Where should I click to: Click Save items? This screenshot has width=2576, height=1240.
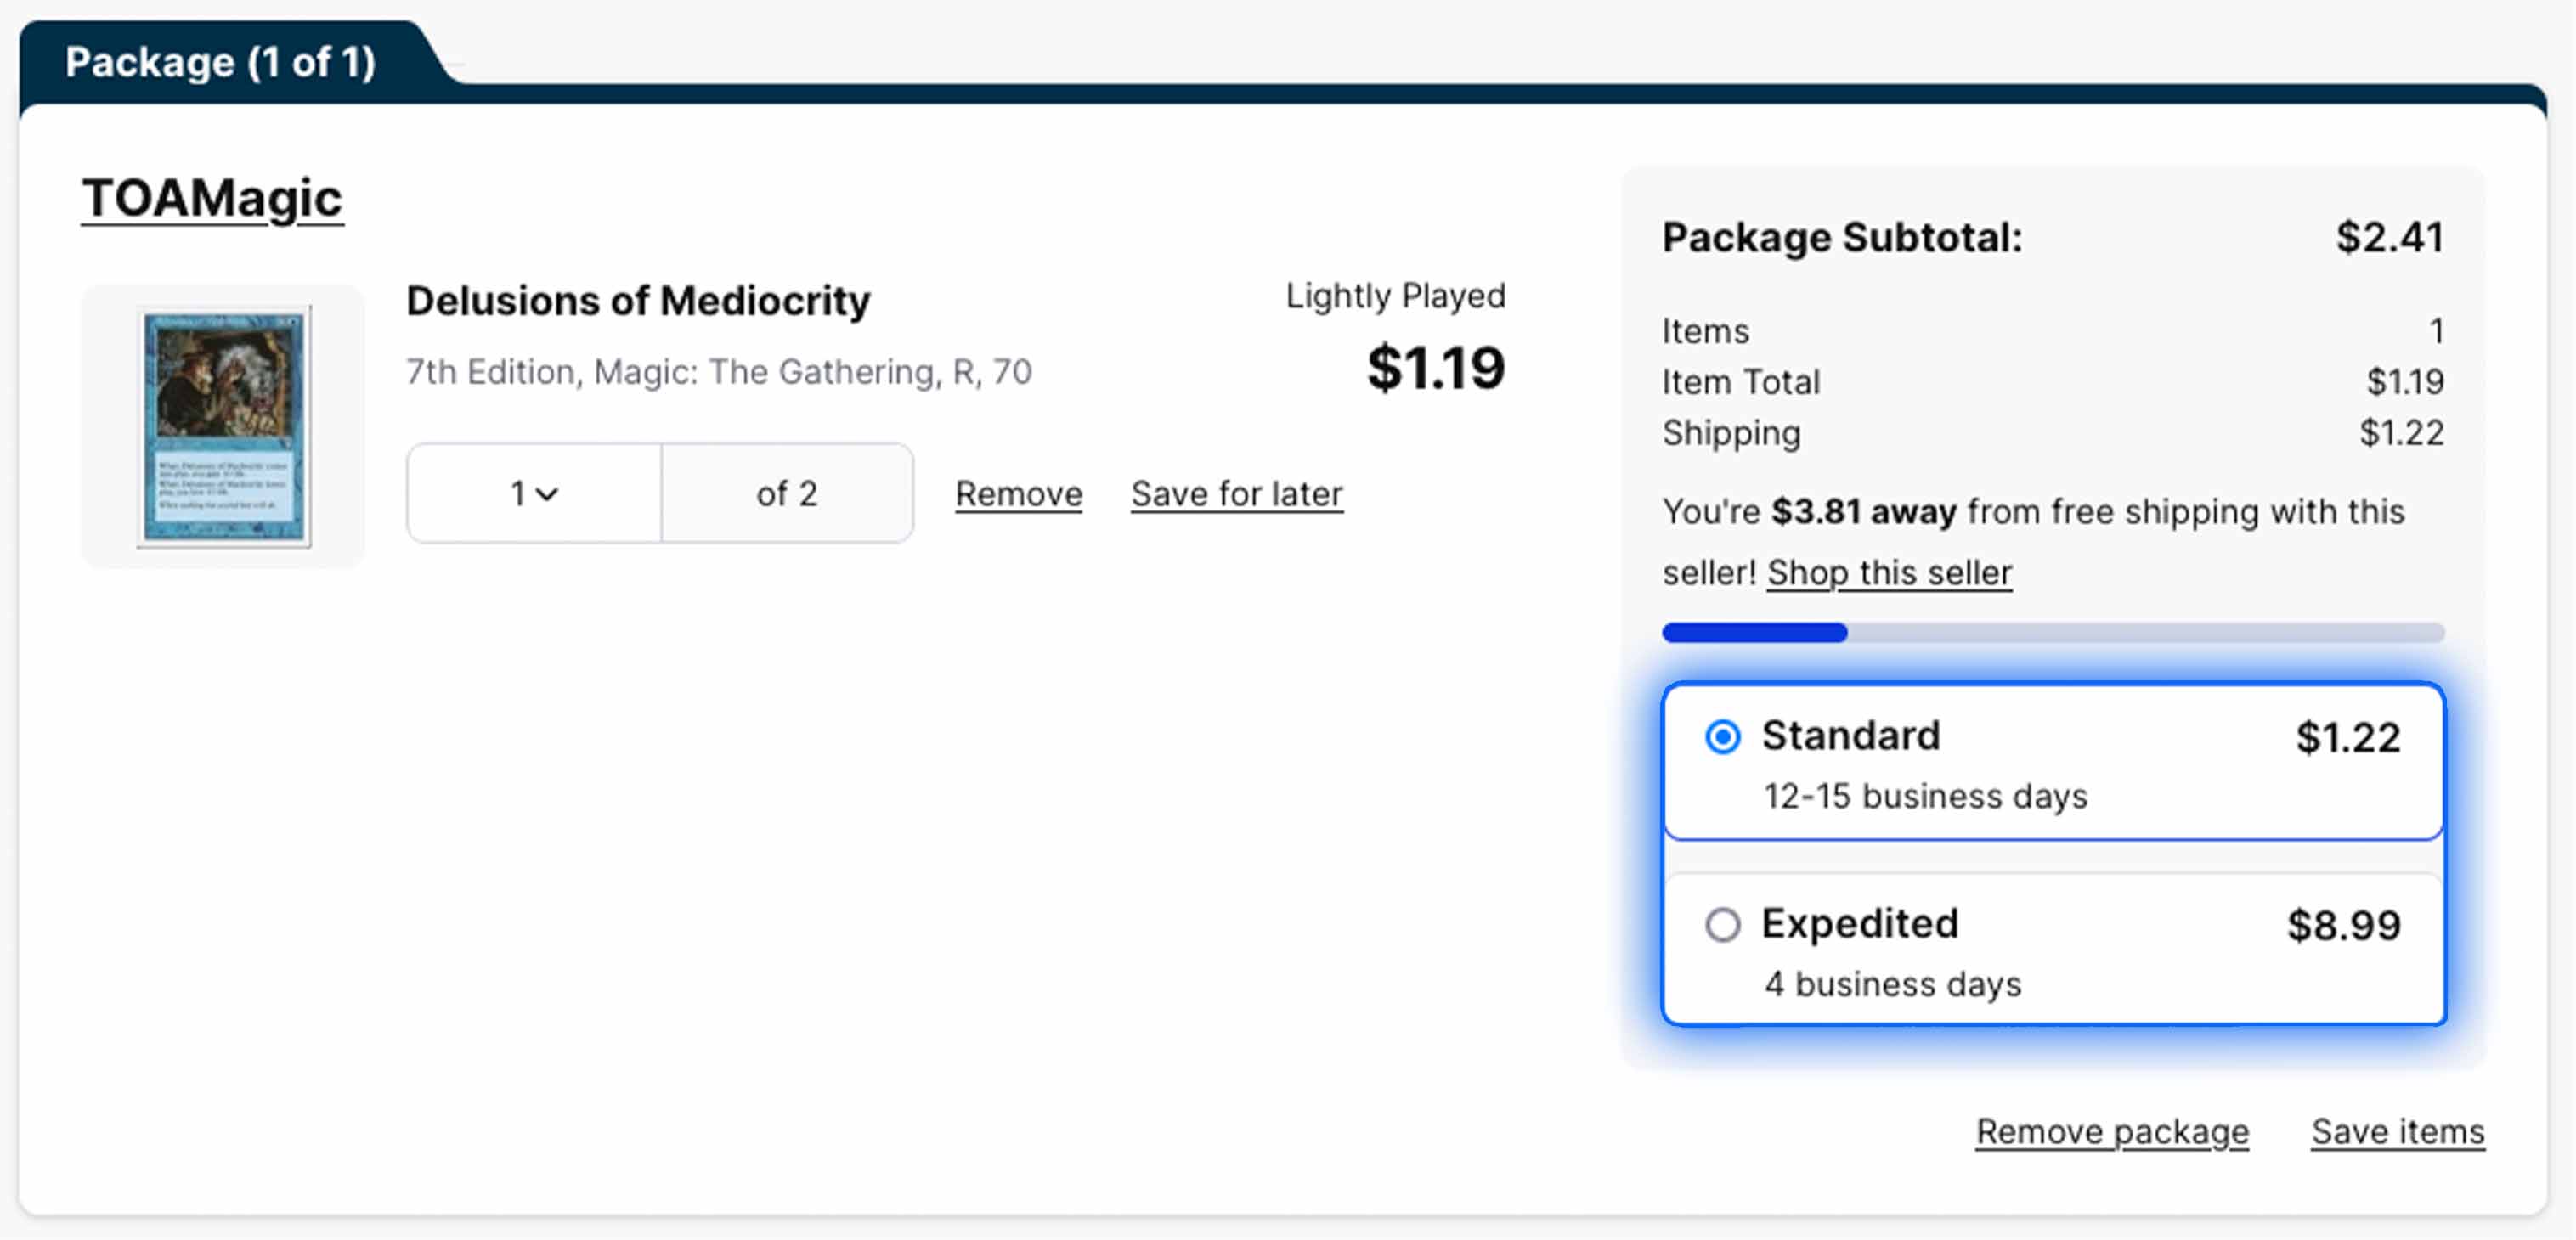2397,1131
